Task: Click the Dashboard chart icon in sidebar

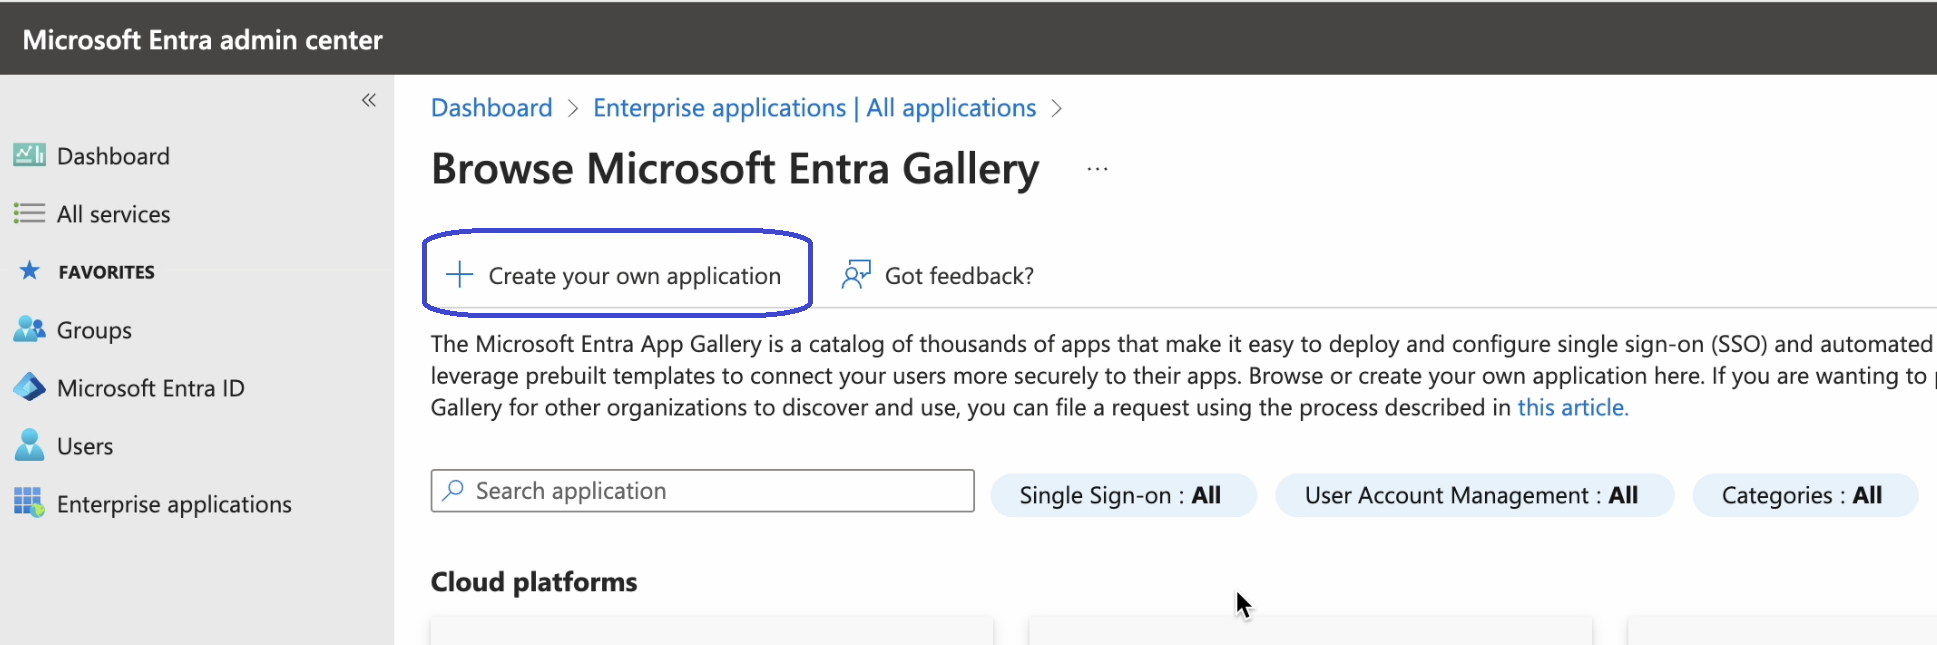Action: click(29, 155)
